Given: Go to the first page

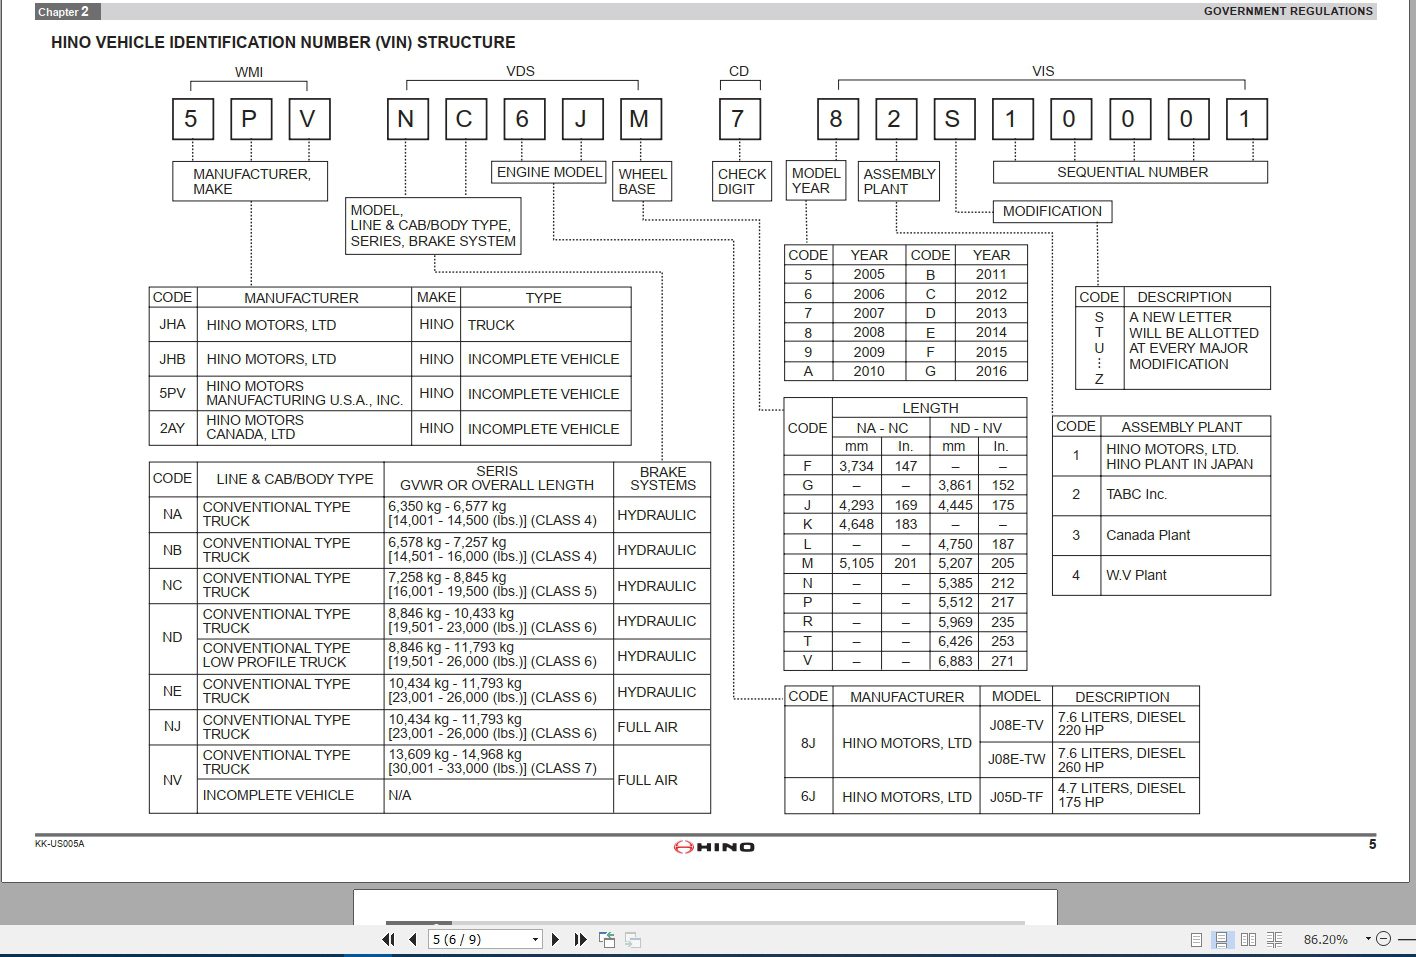Looking at the screenshot, I should coord(388,939).
